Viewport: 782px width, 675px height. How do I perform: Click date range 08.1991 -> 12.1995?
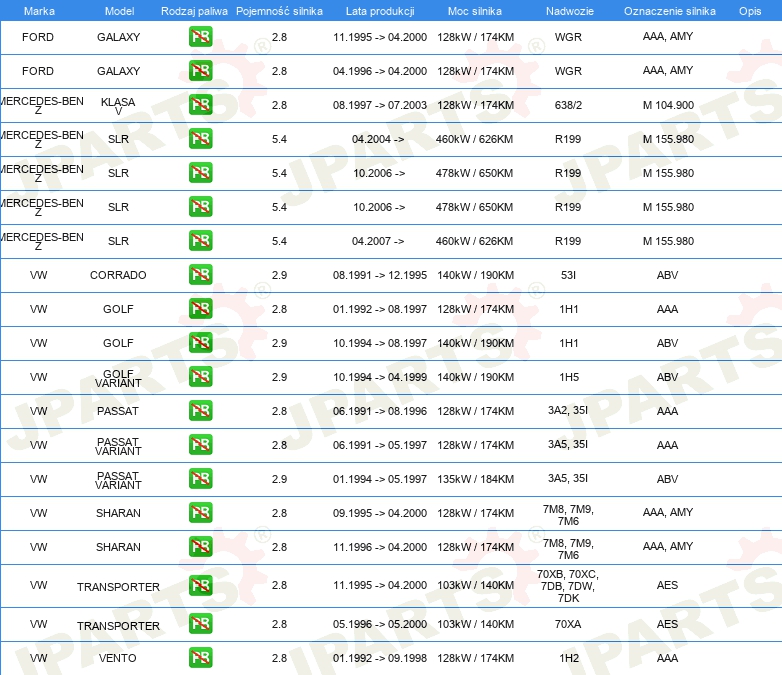click(x=380, y=275)
